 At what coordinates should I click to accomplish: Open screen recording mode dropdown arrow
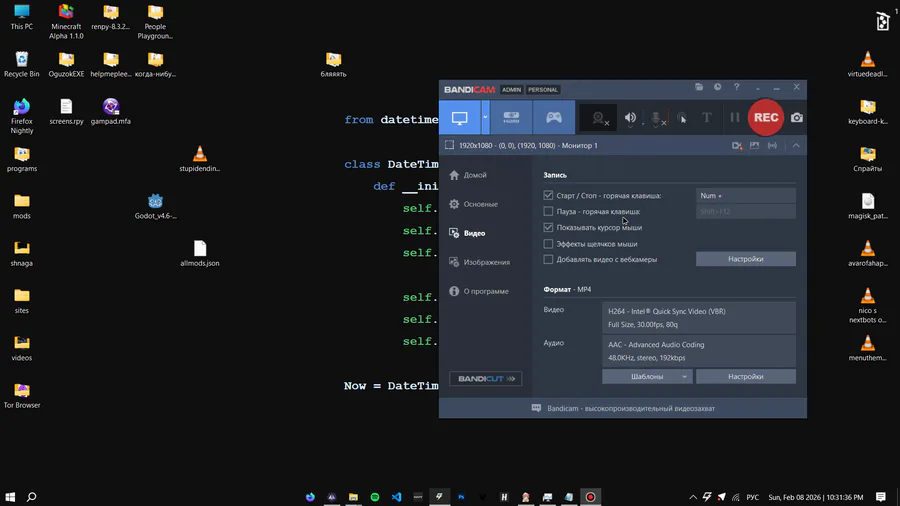click(485, 118)
